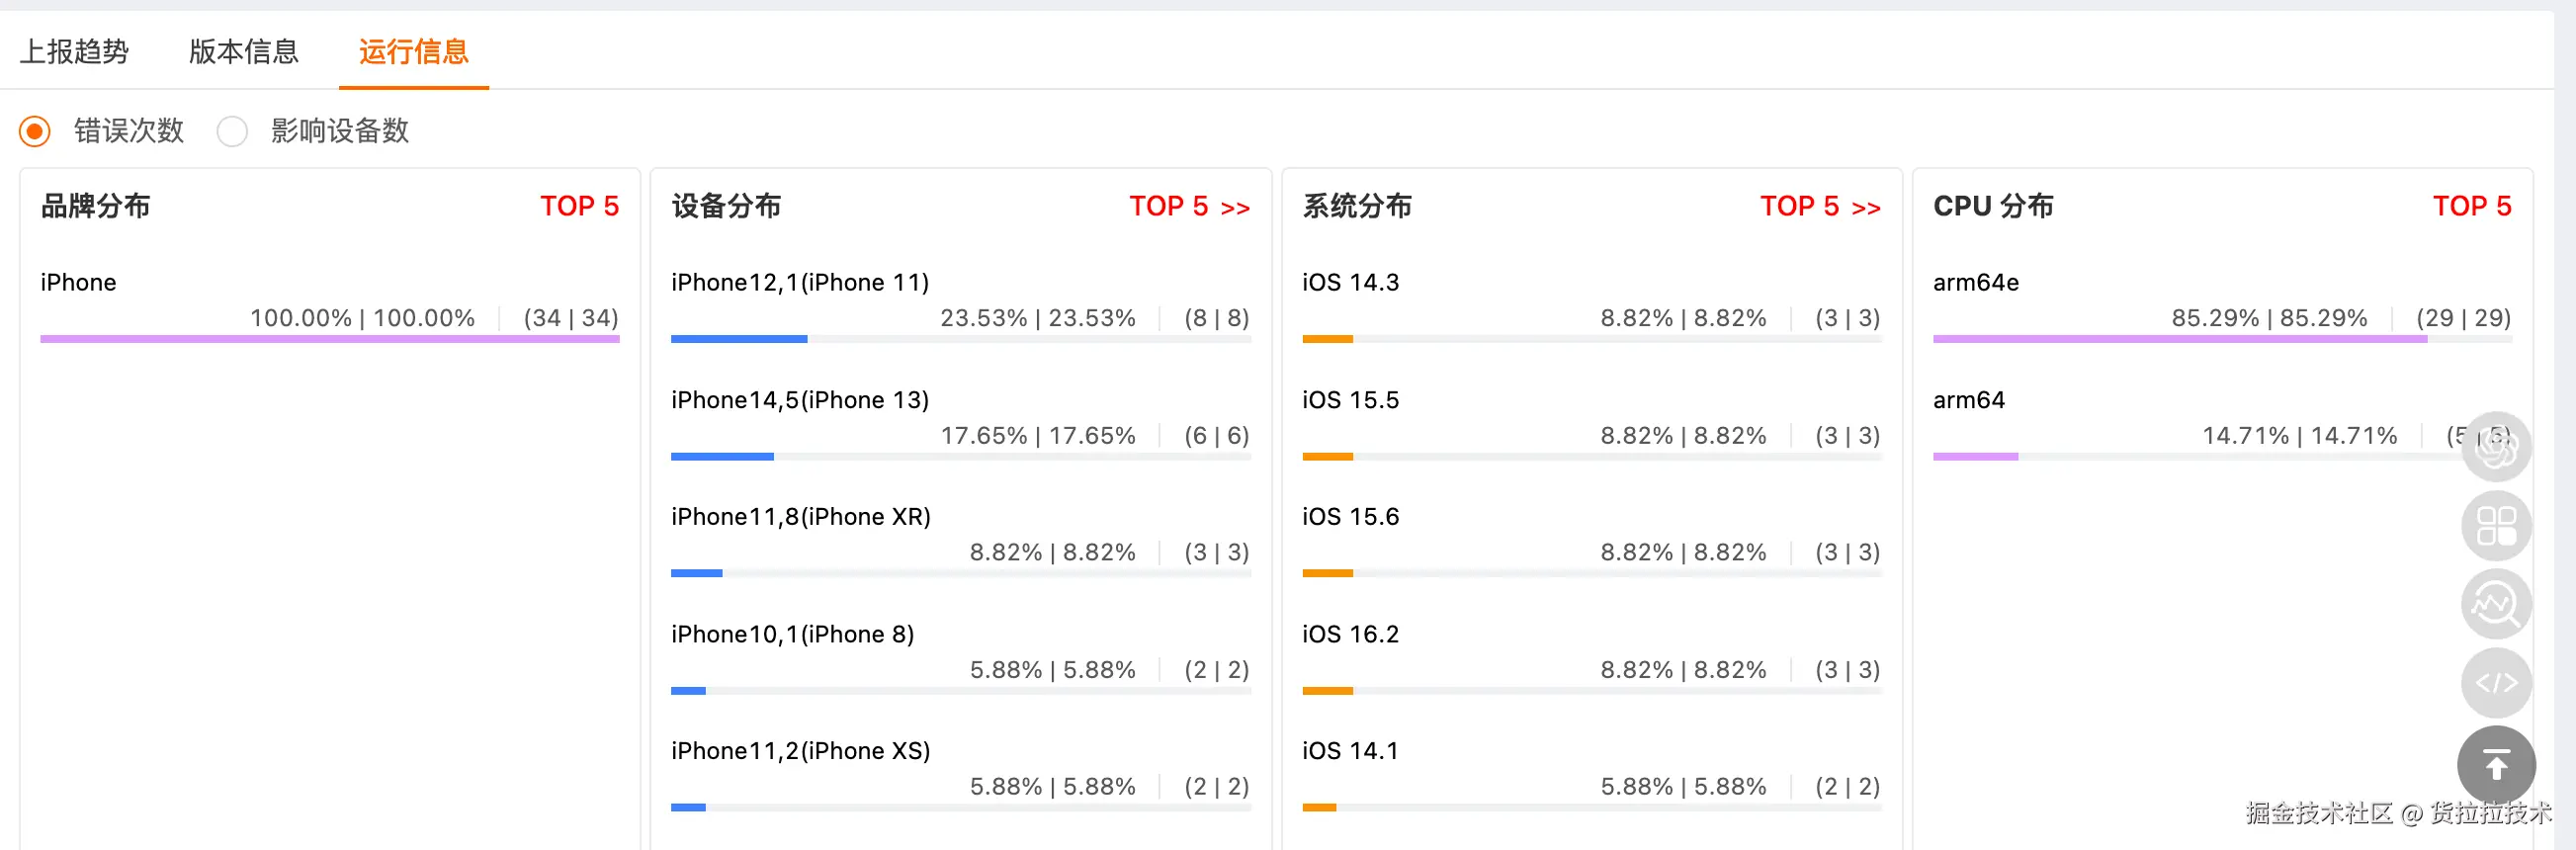Open the code brackets floating button
The width and height of the screenshot is (2576, 850).
(x=2496, y=683)
